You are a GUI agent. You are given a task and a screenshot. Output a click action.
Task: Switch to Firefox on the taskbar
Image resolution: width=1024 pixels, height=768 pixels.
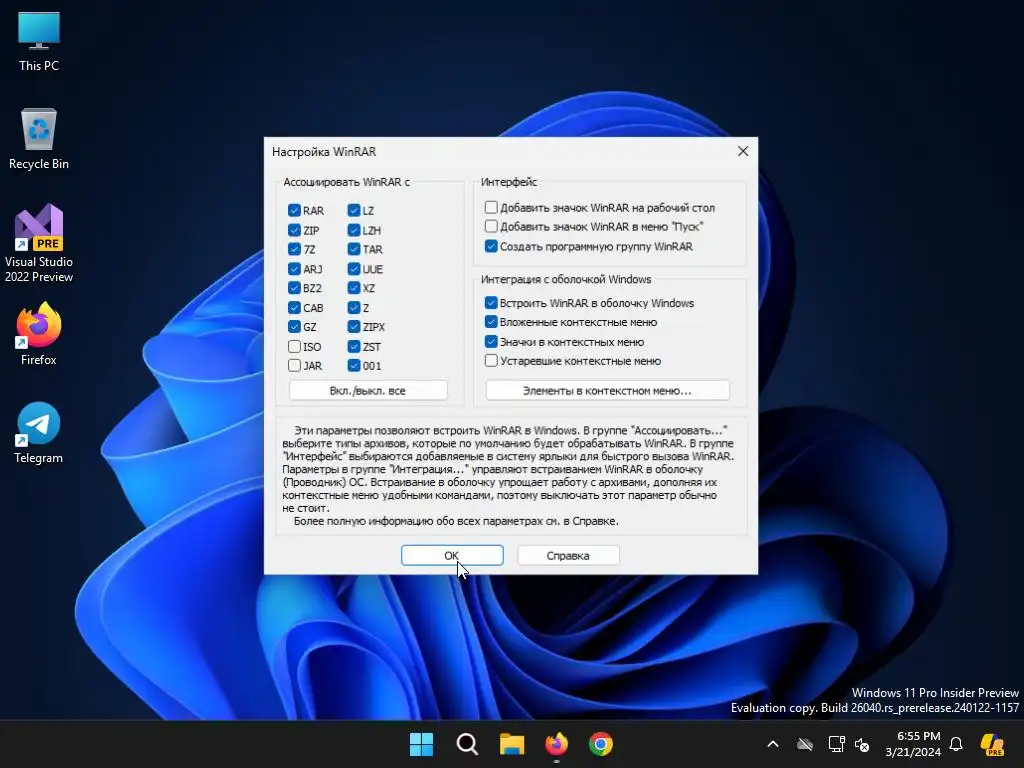point(556,744)
